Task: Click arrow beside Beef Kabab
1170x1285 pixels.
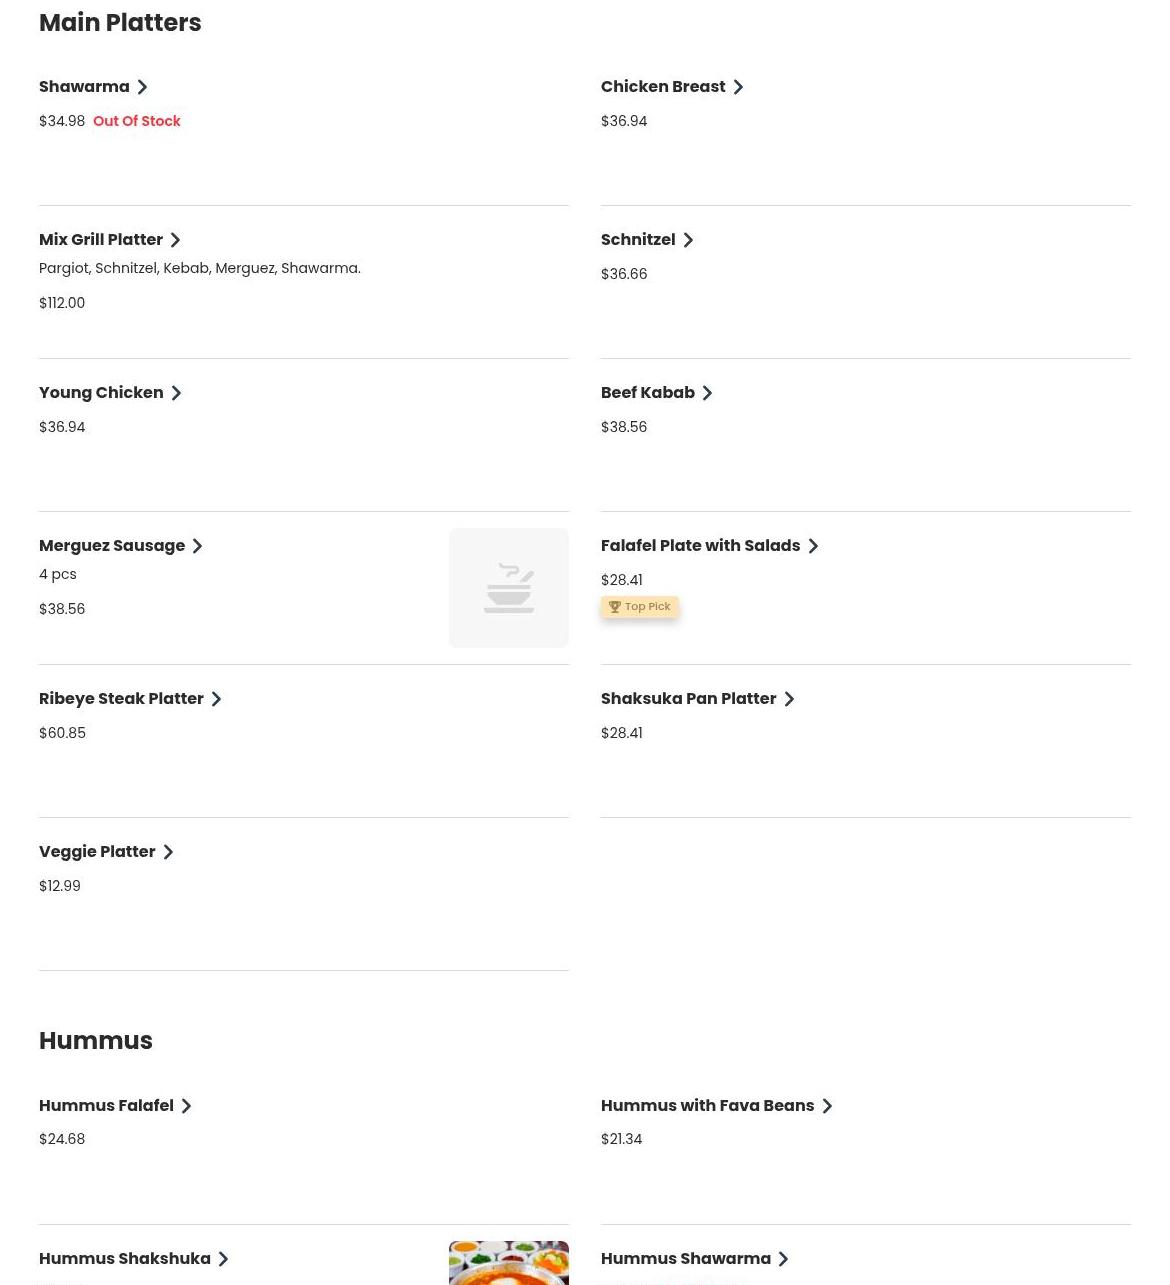Action: point(707,393)
